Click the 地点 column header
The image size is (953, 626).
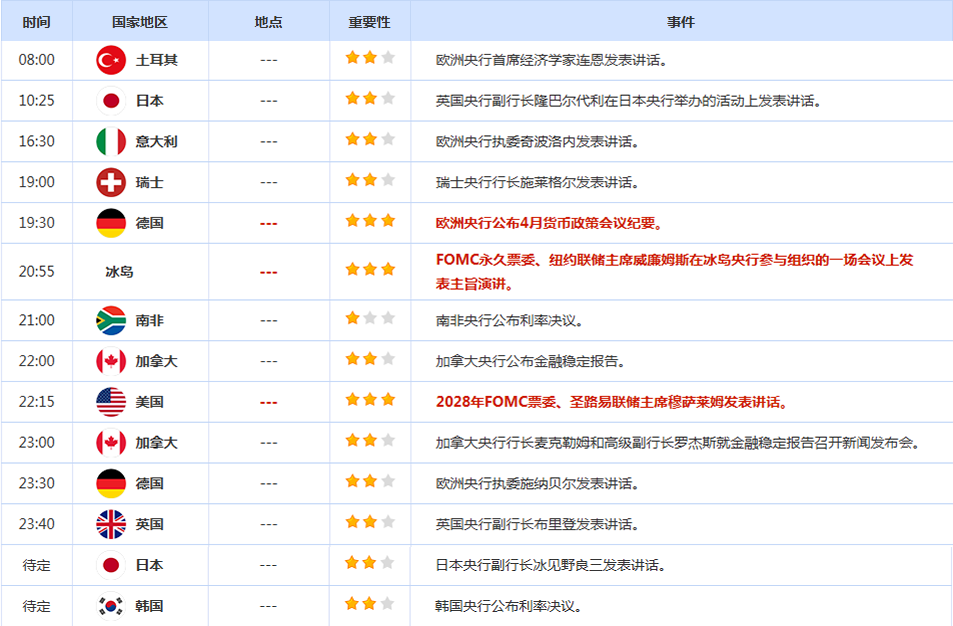269,22
